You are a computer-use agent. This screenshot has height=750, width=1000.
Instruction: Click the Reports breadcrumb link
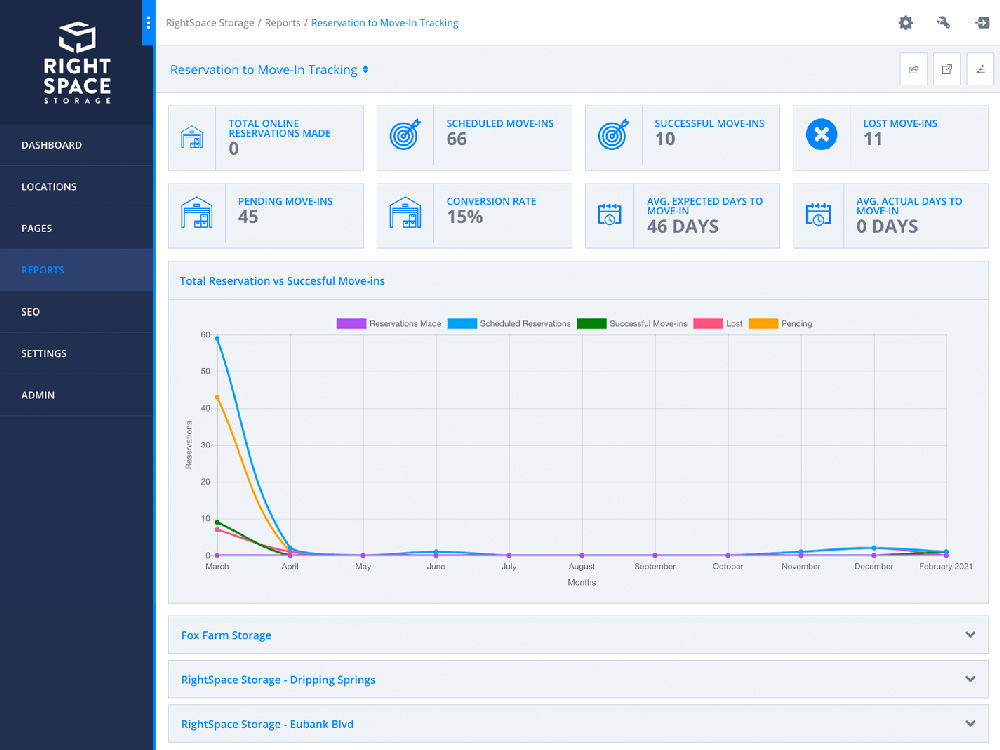[283, 23]
